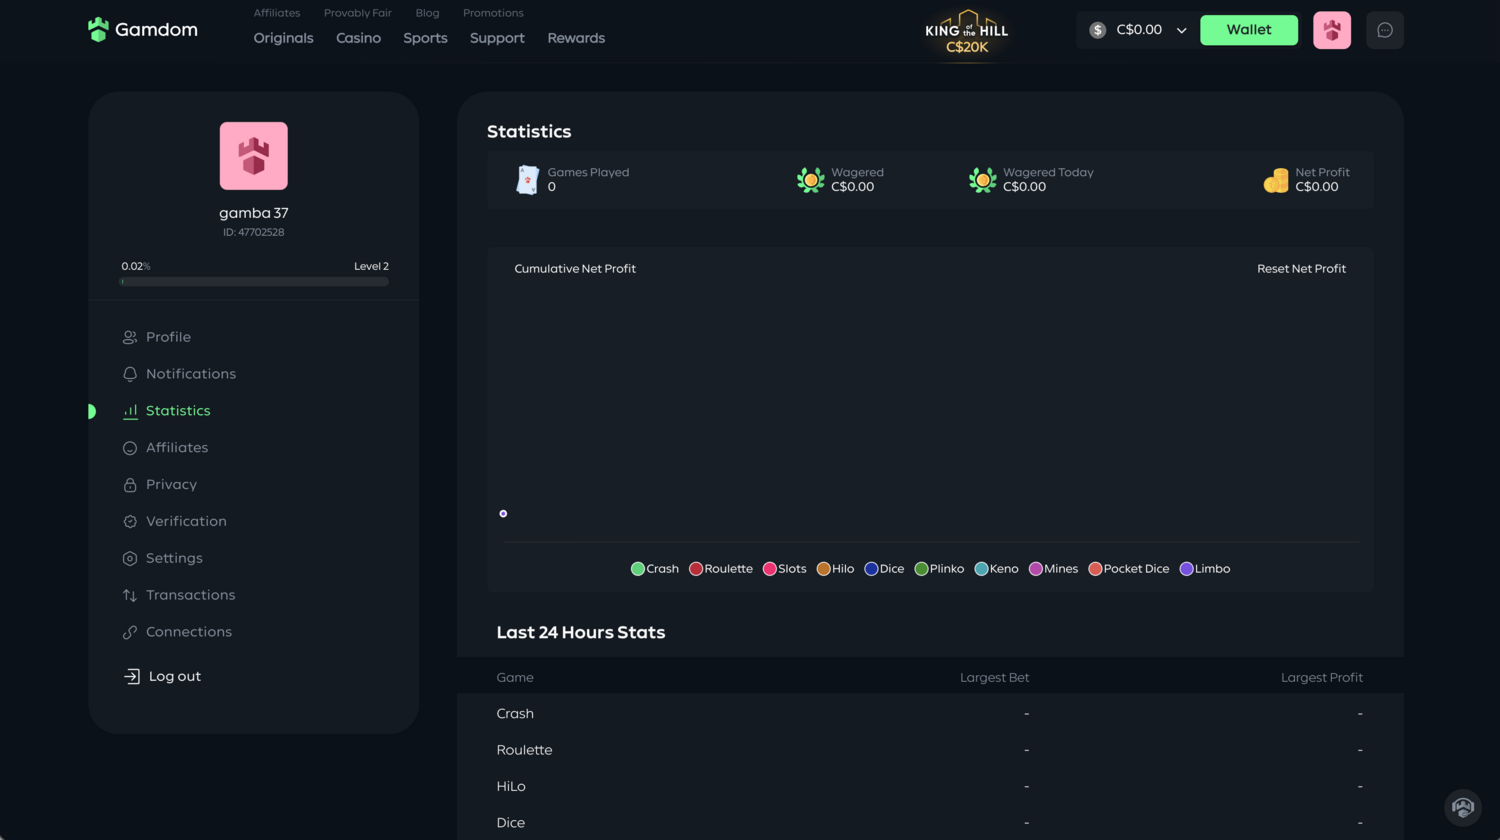Click the Gamdom logo

tap(142, 29)
